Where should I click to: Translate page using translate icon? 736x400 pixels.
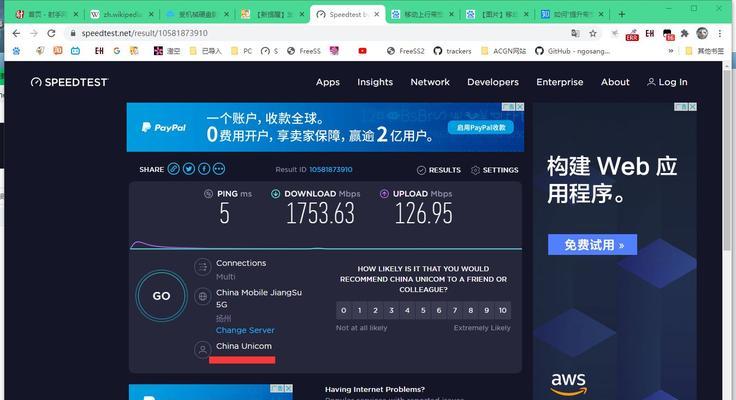pyautogui.click(x=575, y=33)
